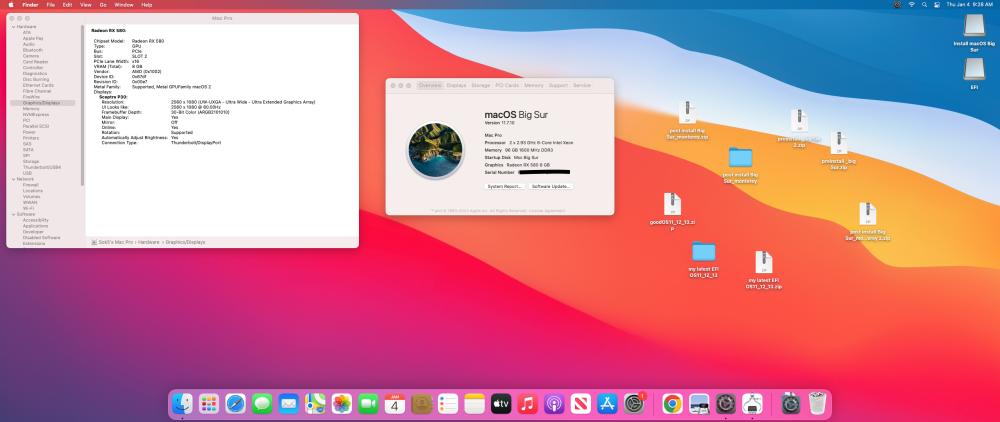1000x422 pixels.
Task: Click the sidebar vertical scrollbar
Action: pyautogui.click(x=82, y=105)
